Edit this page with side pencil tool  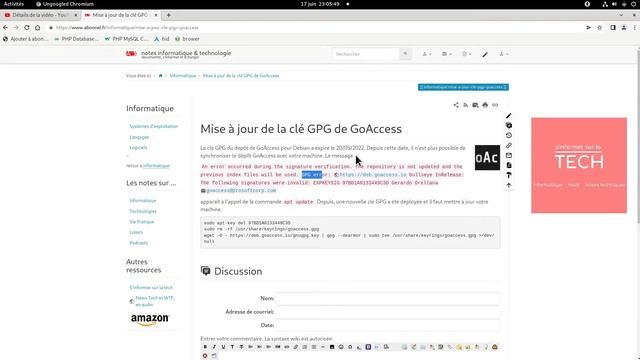[x=509, y=116]
